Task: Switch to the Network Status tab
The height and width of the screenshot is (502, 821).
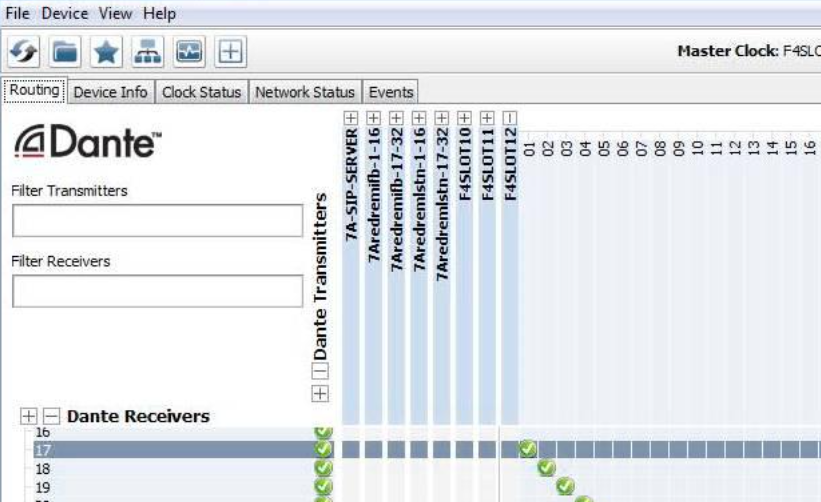Action: 305,92
